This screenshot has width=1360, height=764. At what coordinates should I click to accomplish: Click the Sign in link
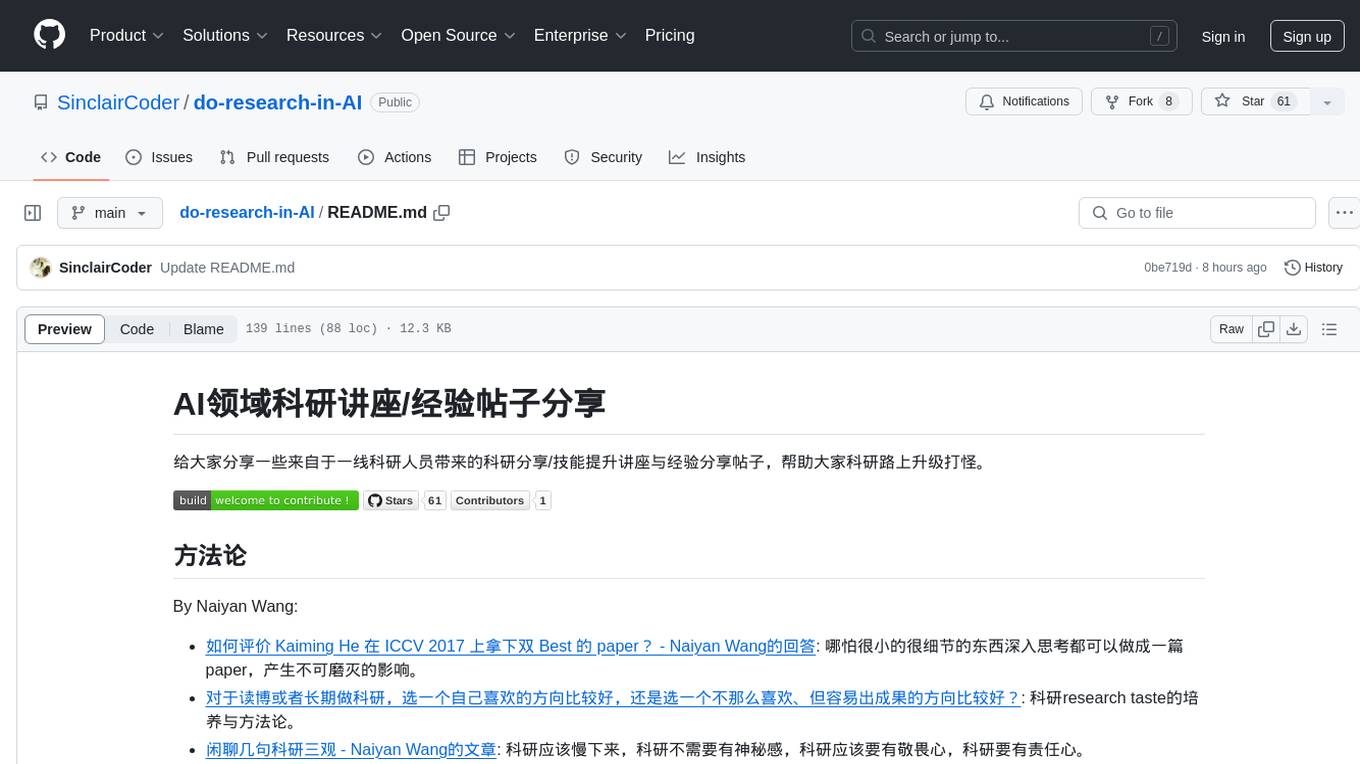coord(1223,36)
